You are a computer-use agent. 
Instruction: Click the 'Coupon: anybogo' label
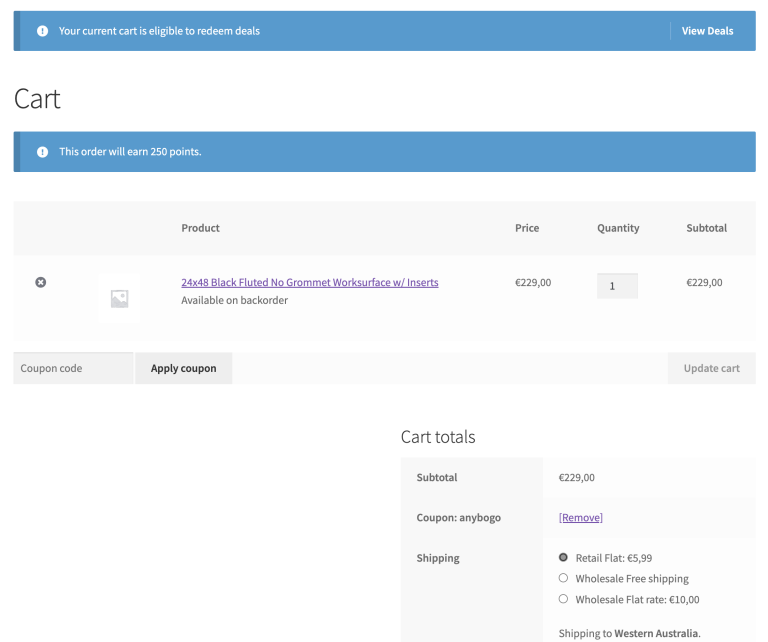pyautogui.click(x=458, y=518)
